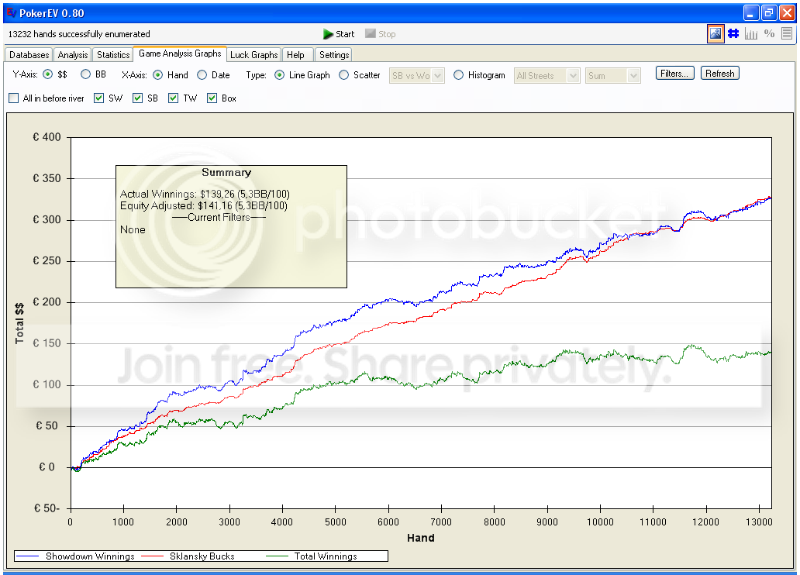Click the Stop icon in toolbar

(x=370, y=34)
